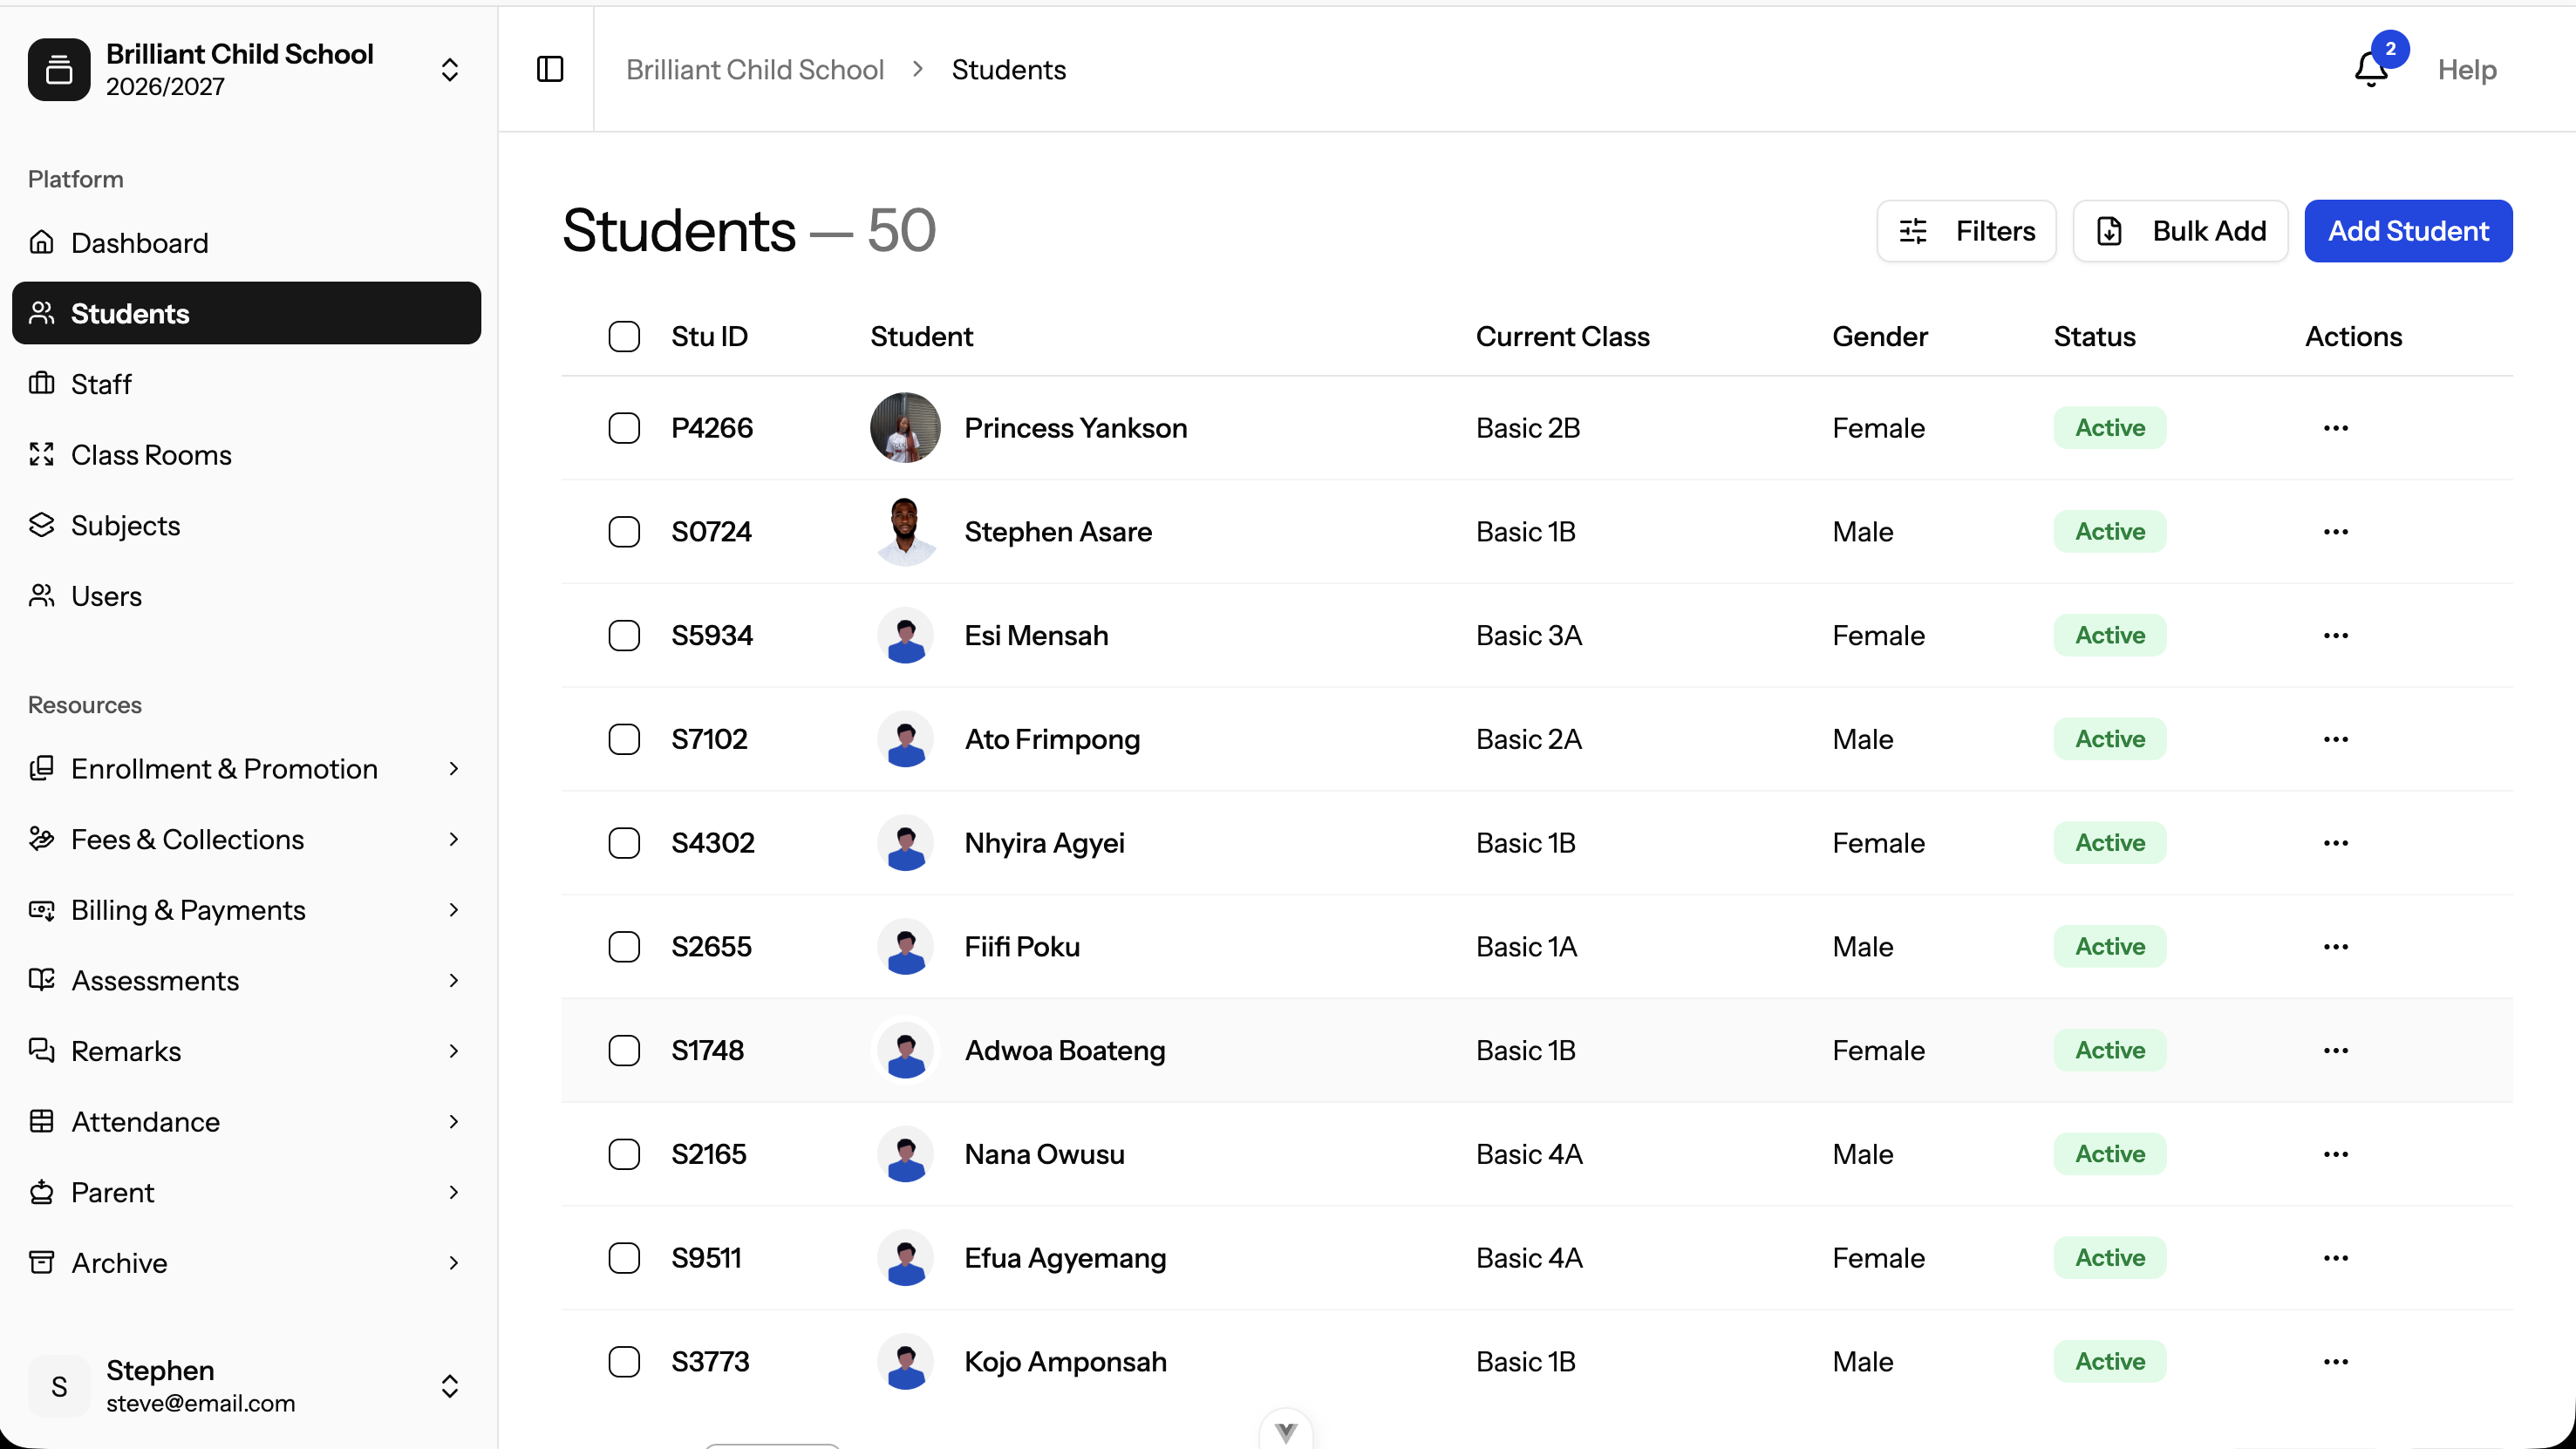
Task: Click Princess Yankson's profile photo
Action: (906, 428)
